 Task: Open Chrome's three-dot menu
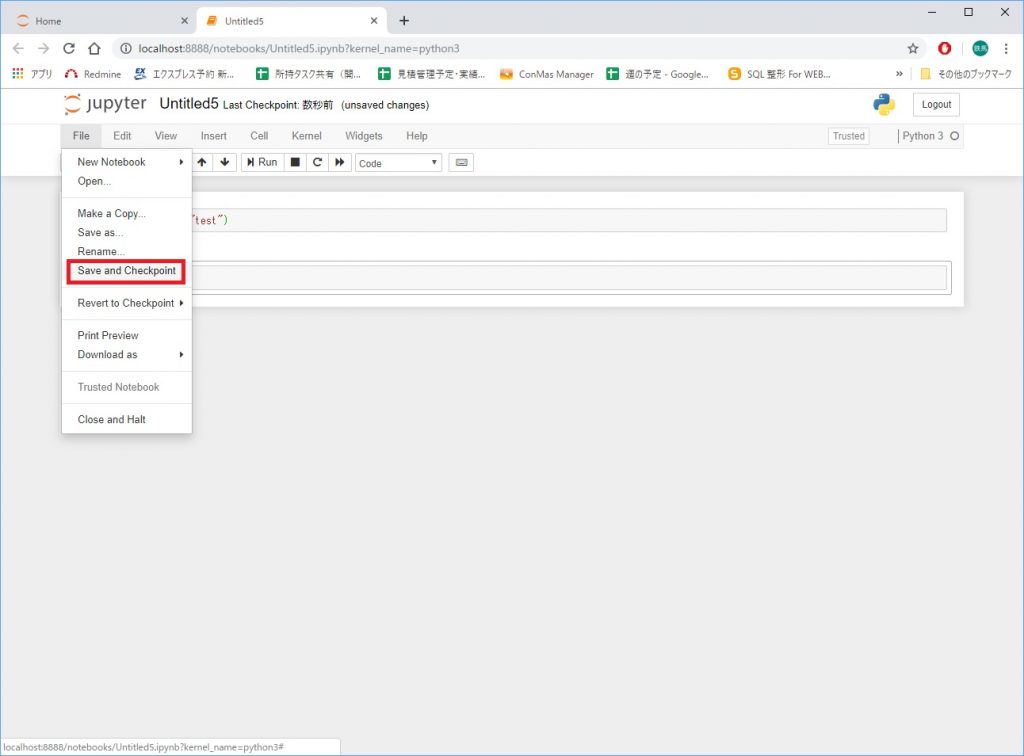[1006, 48]
